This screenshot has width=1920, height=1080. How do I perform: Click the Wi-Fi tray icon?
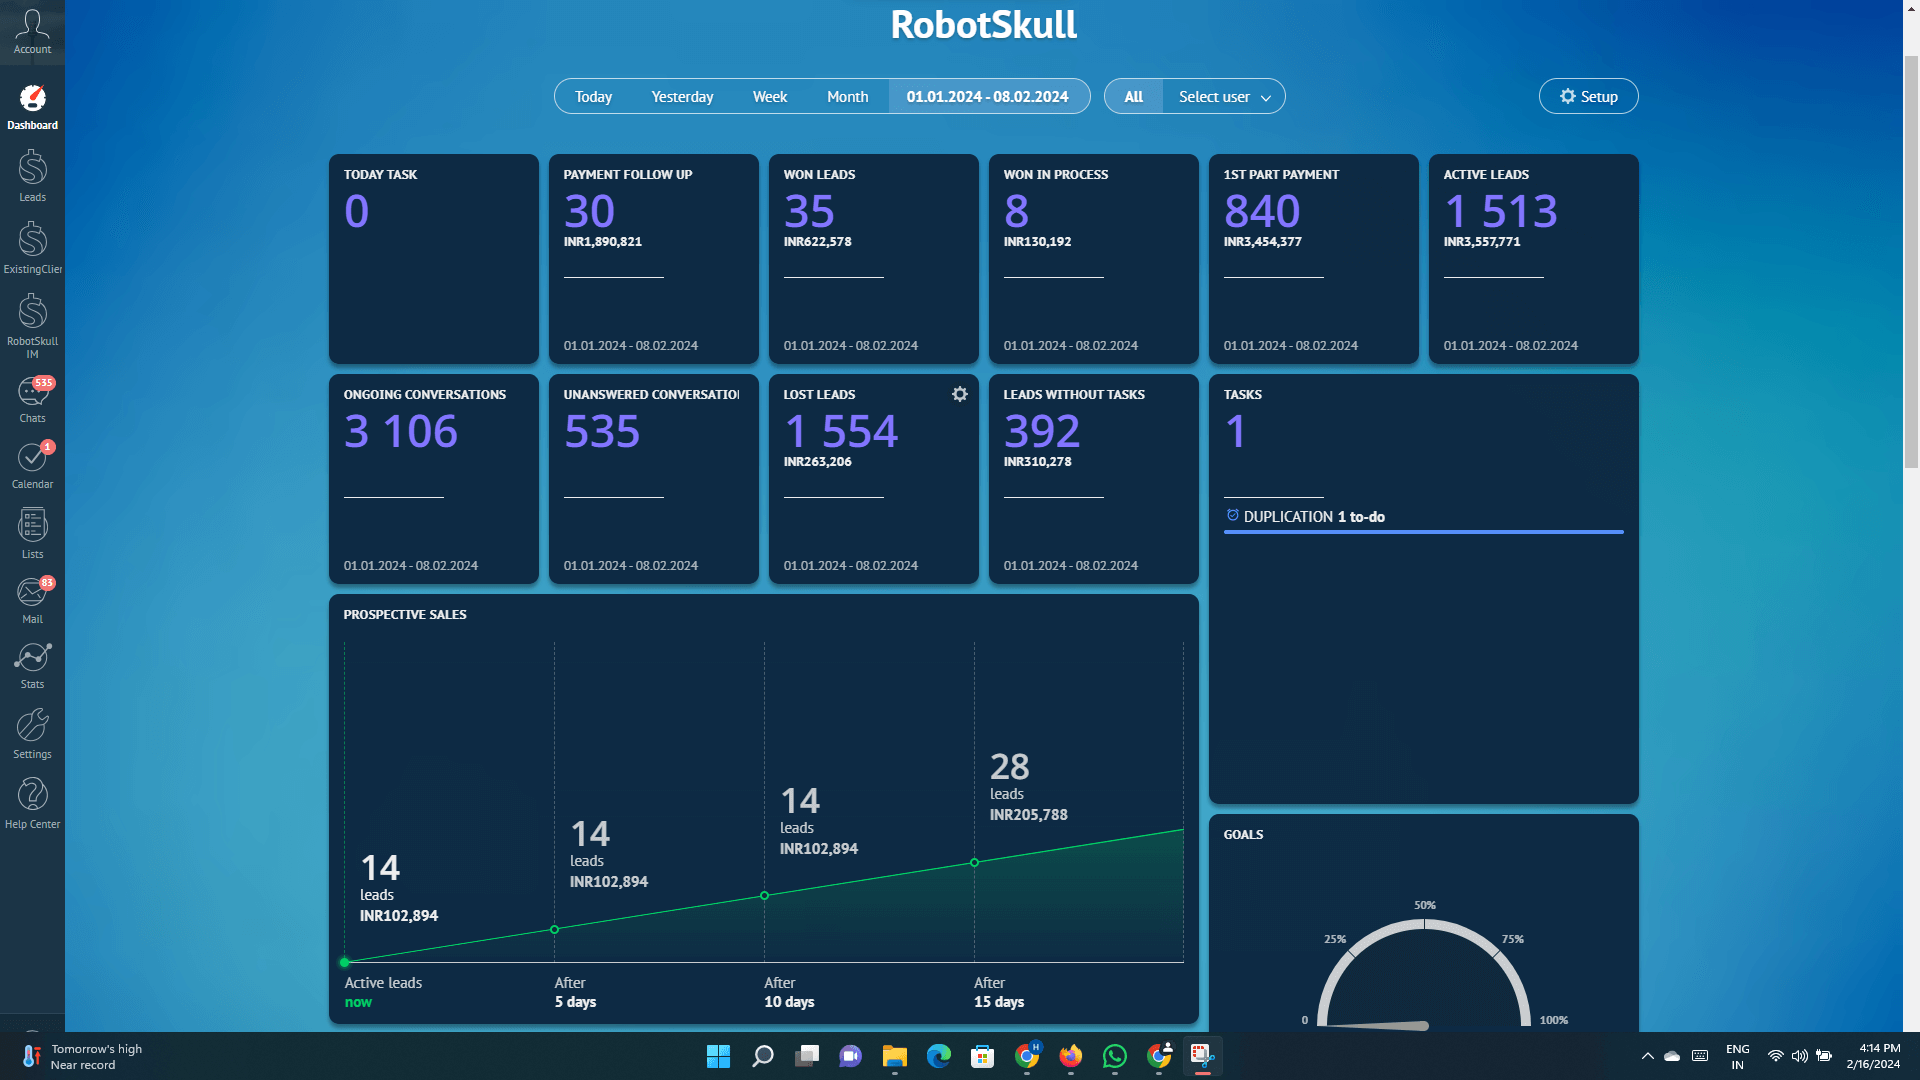click(1775, 1056)
